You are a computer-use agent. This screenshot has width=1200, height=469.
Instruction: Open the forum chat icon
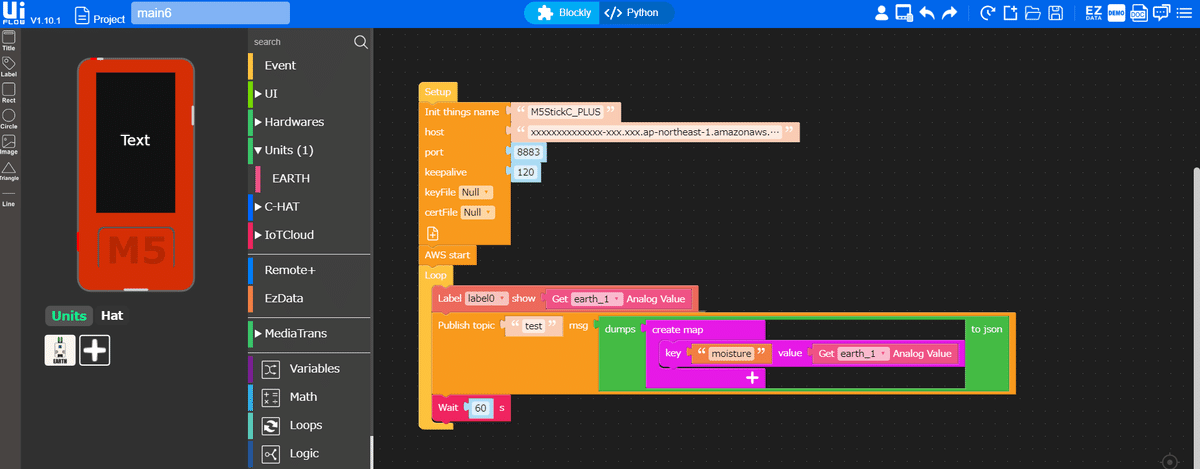coord(1162,14)
